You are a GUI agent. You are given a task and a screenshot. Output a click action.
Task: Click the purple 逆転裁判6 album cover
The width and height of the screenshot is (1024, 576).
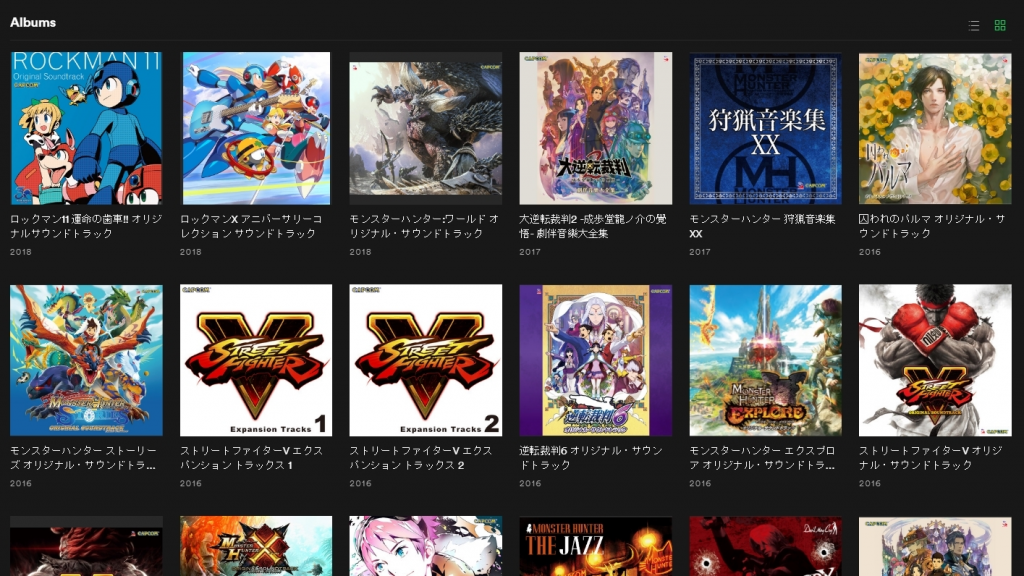tap(595, 360)
